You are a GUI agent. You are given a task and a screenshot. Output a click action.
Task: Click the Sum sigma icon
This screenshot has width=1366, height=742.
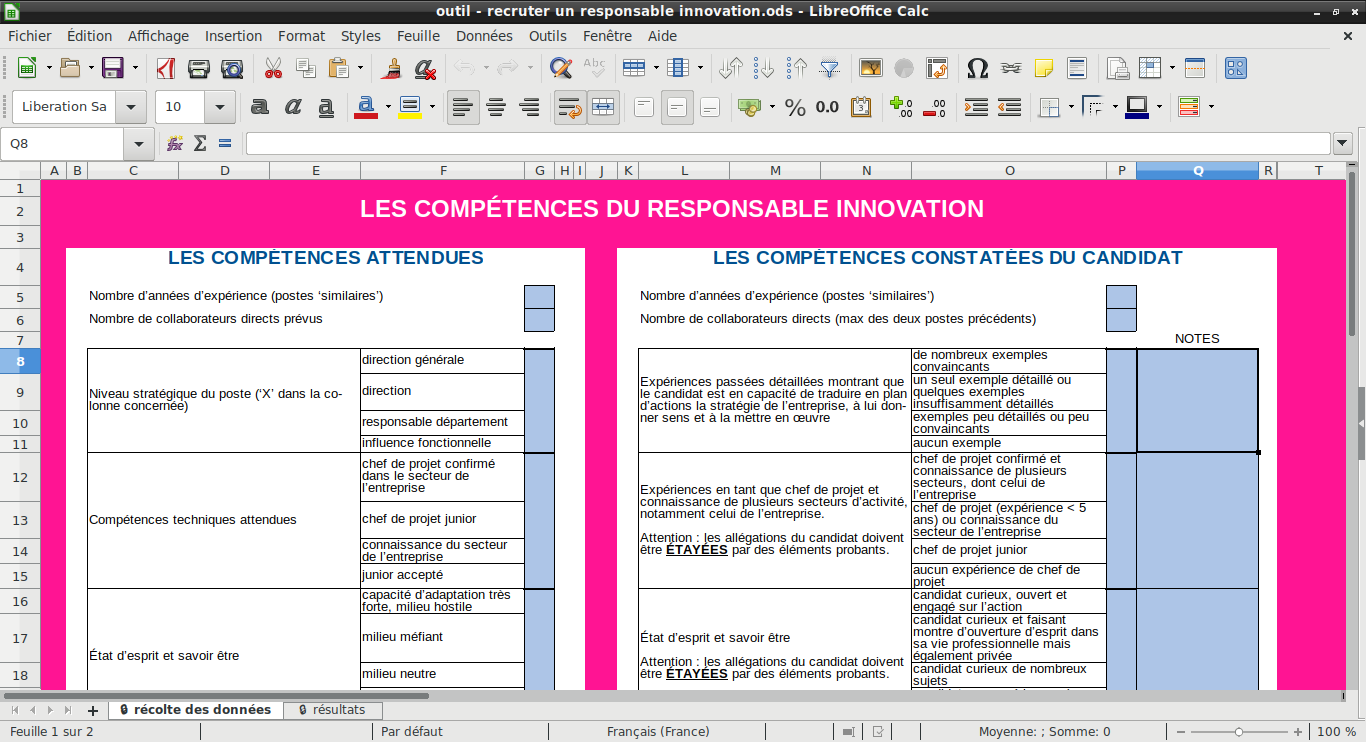pos(200,143)
